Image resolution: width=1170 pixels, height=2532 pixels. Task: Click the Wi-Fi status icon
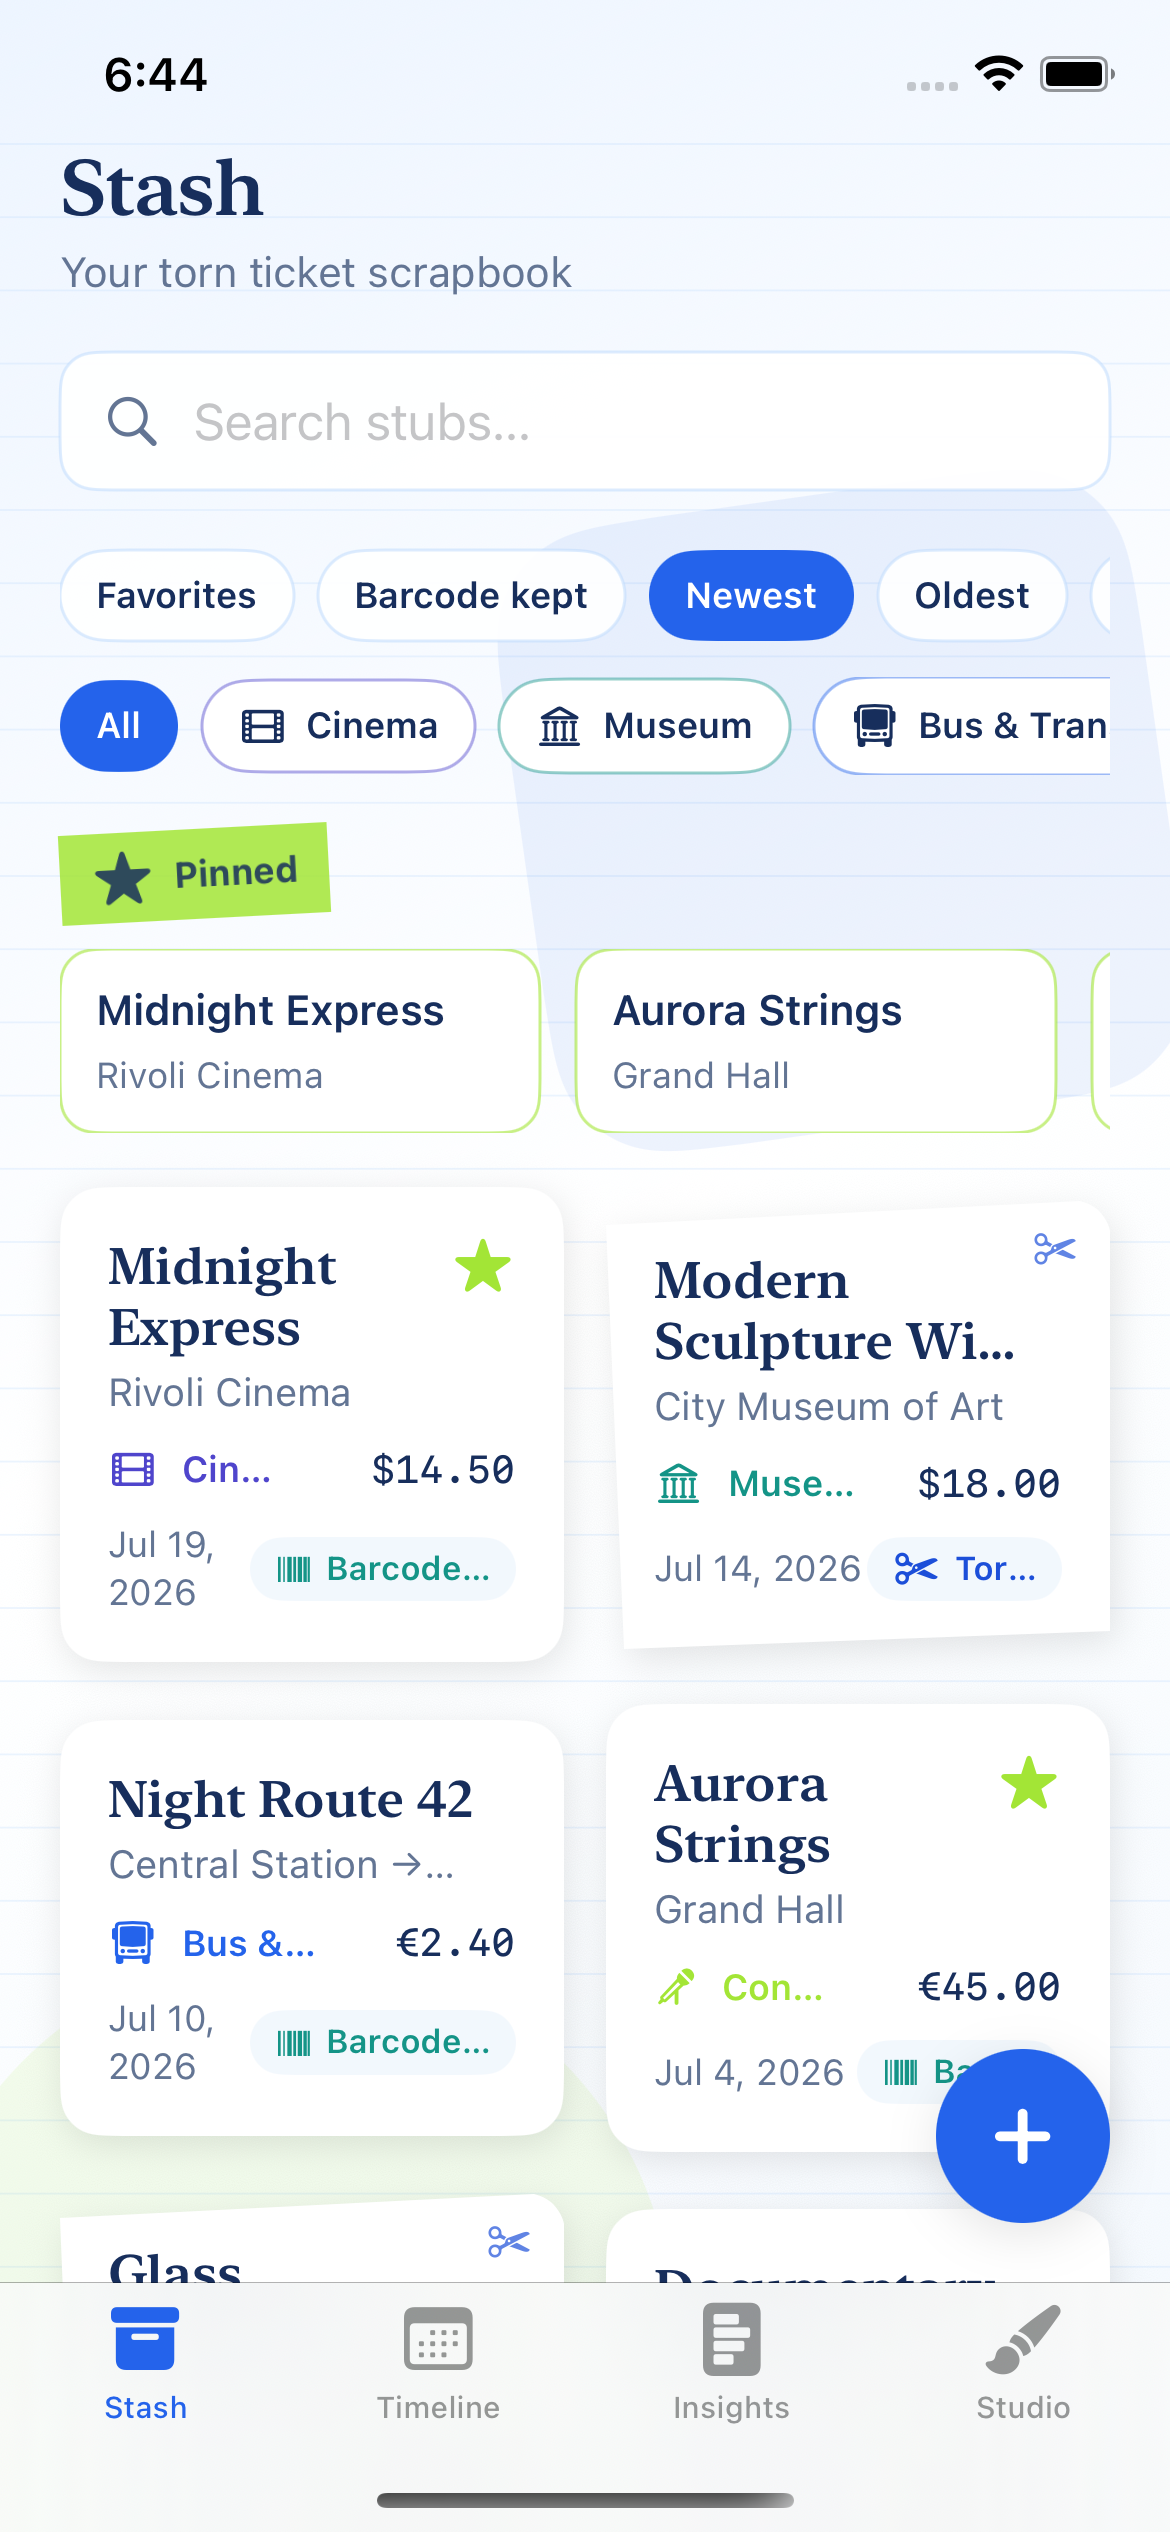point(998,74)
